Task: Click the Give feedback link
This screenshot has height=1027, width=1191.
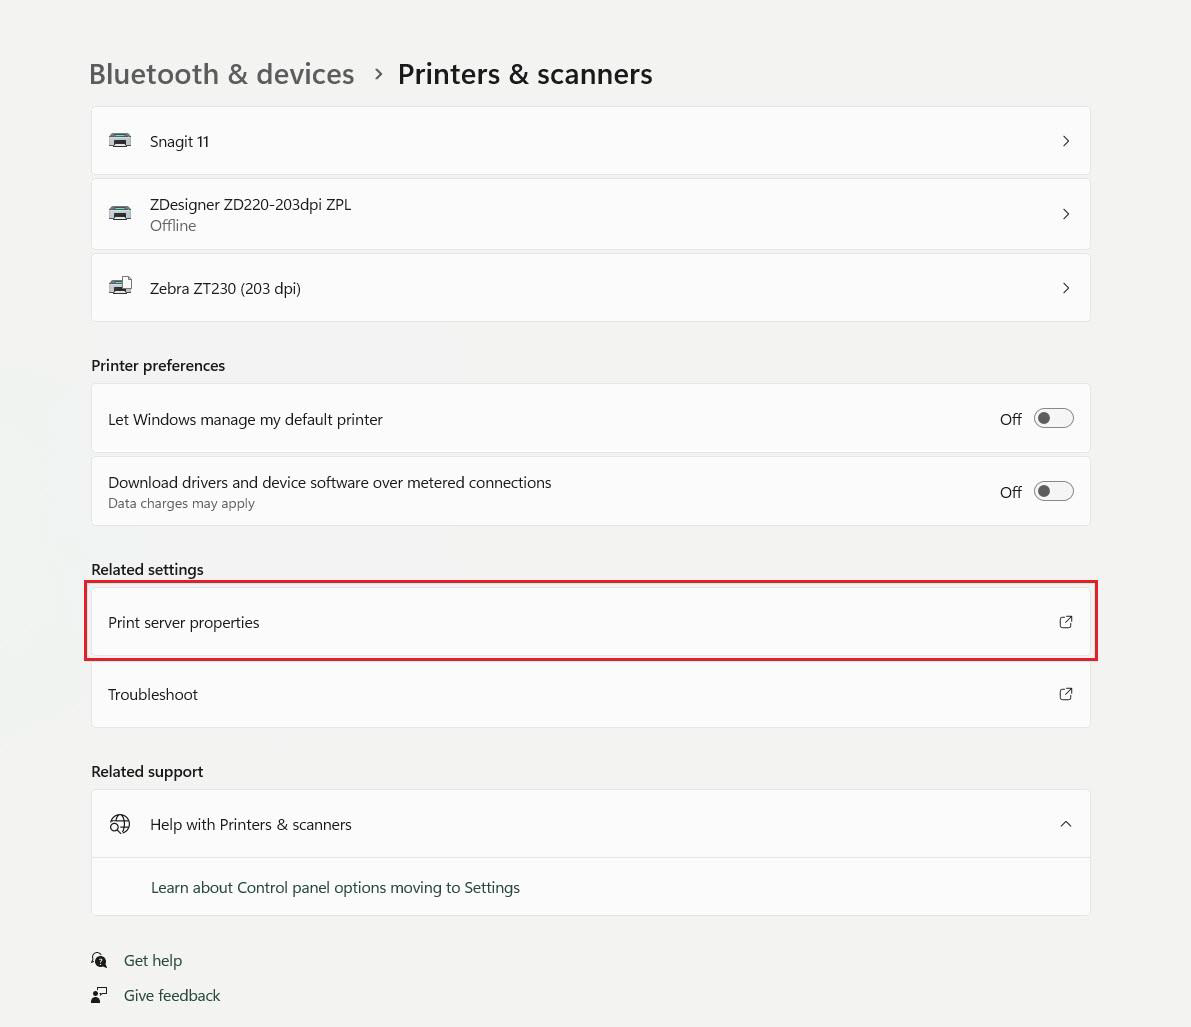Action: [172, 995]
